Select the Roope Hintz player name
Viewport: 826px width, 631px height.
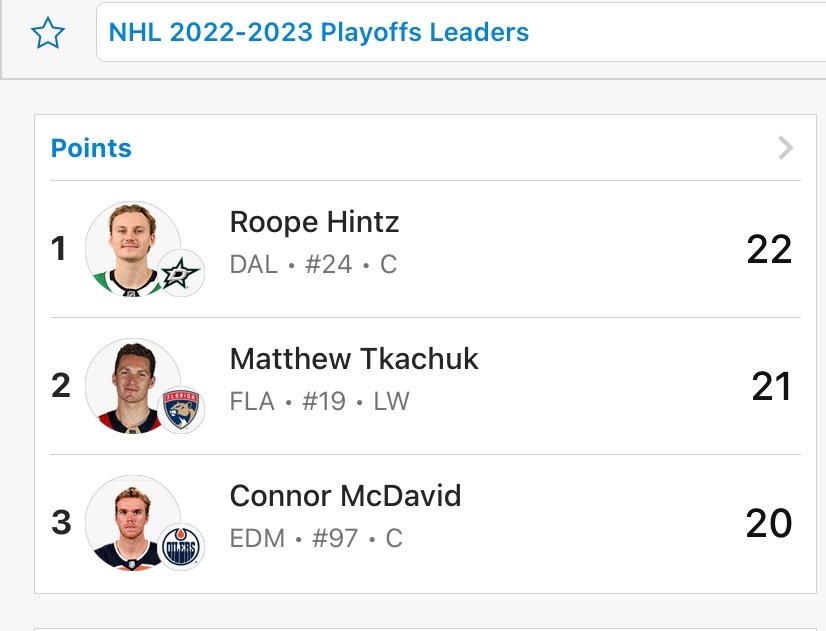click(314, 221)
